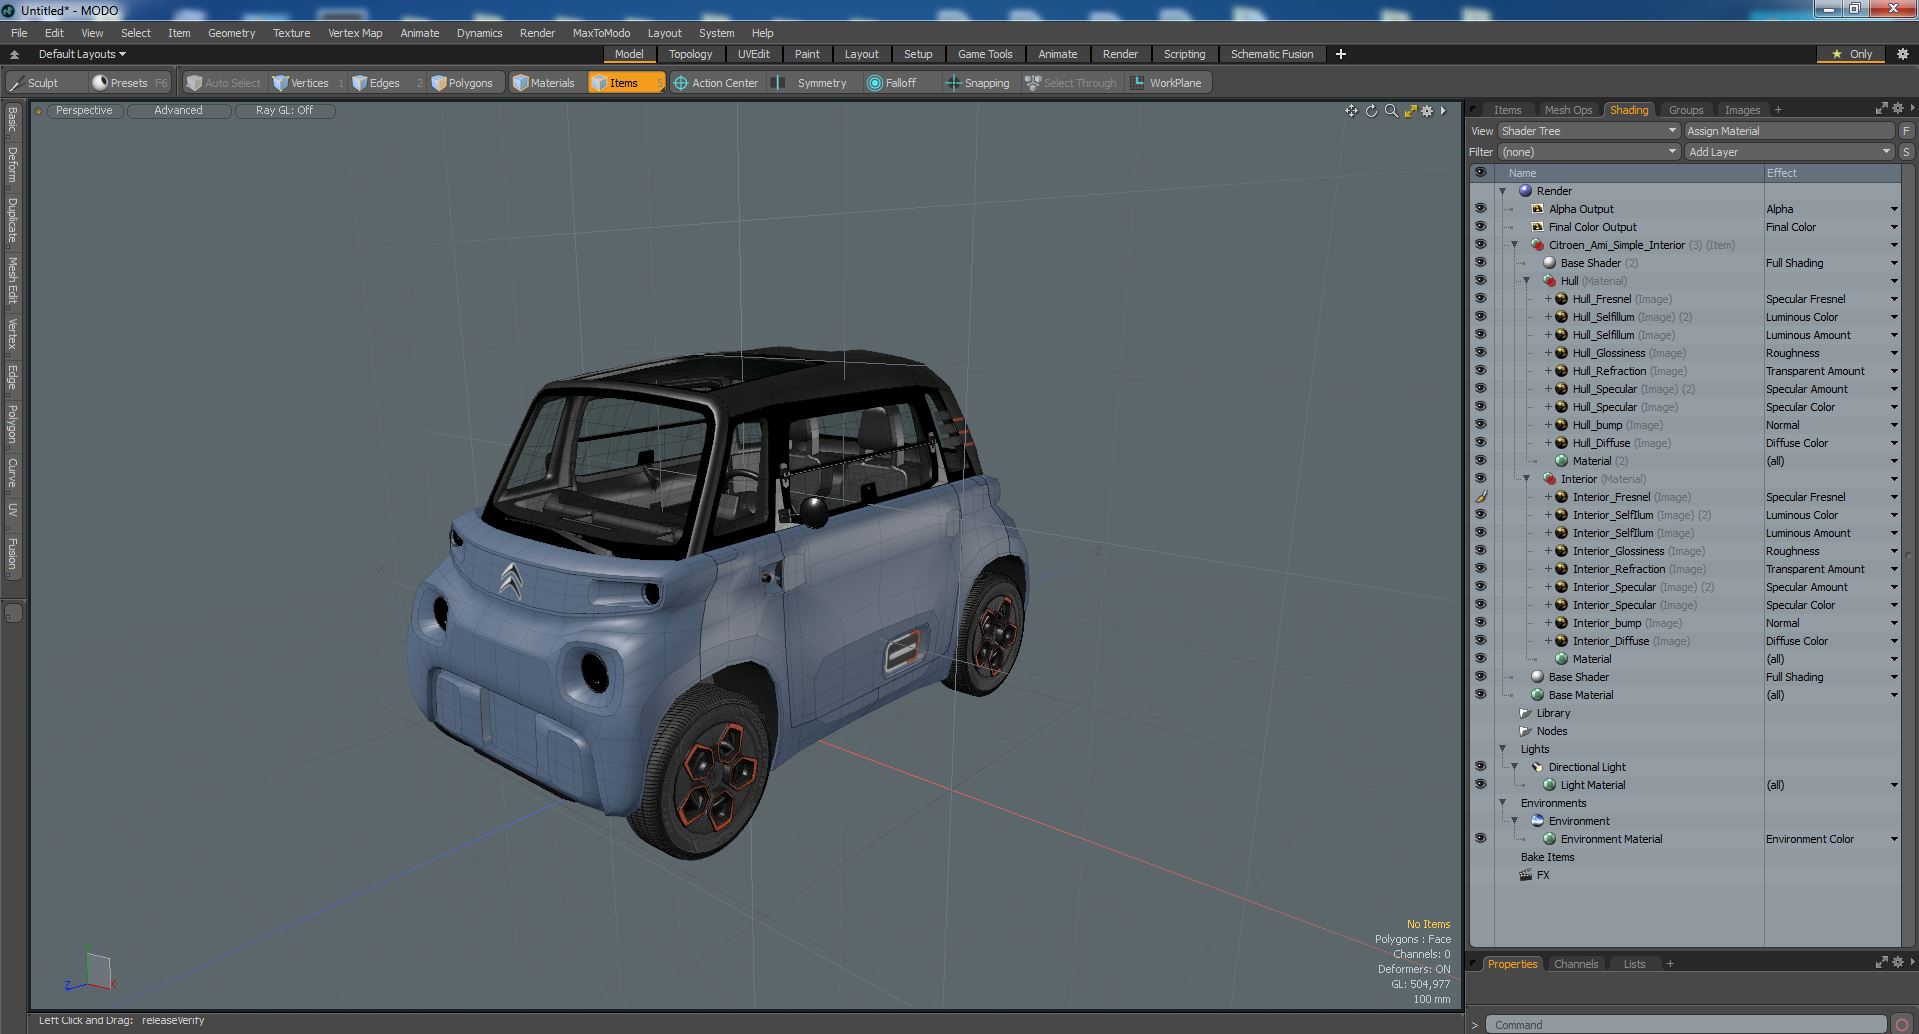Screen dimensions: 1919x1034
Task: Collapse the Interior material group
Action: tap(1526, 479)
